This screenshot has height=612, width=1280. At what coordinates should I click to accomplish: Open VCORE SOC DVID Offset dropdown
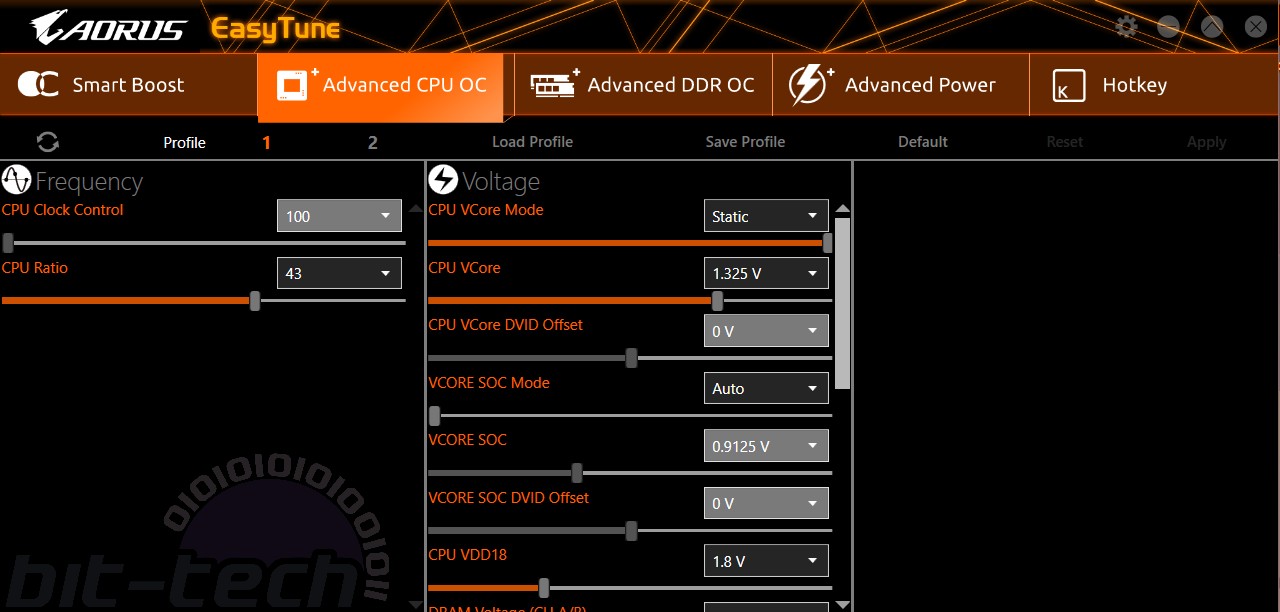click(766, 503)
